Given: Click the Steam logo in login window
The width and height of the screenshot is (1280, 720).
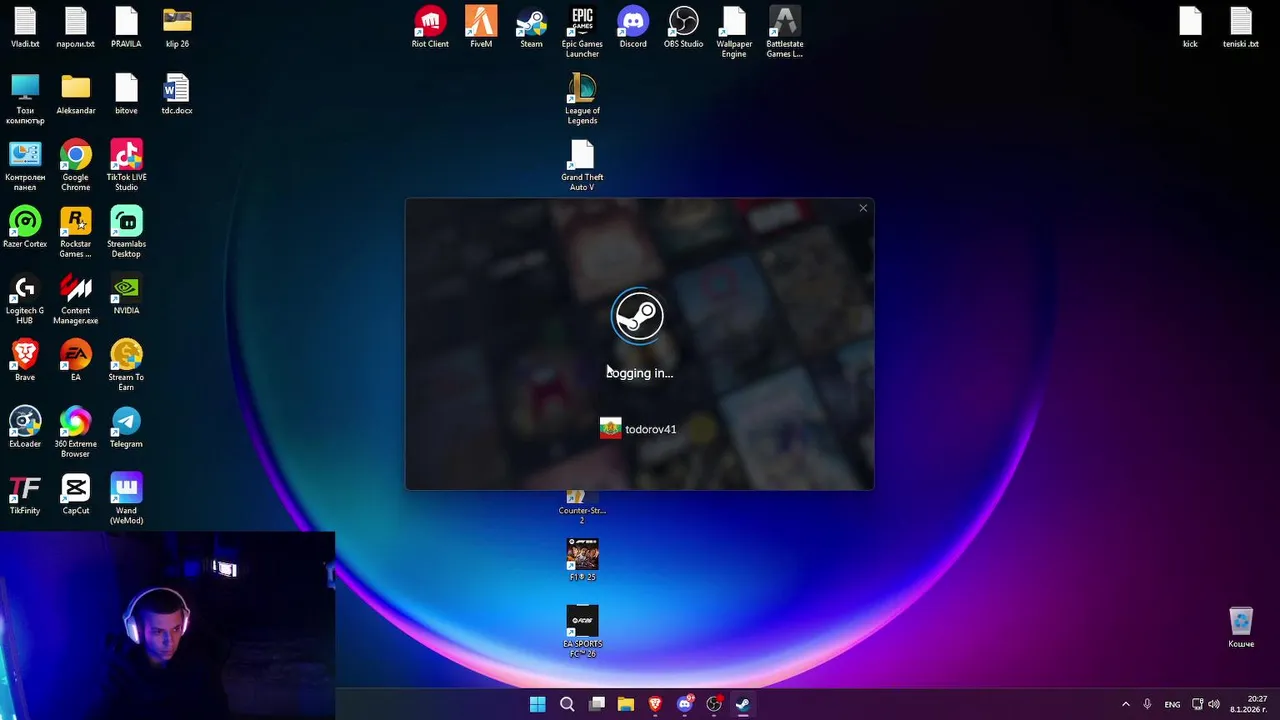Looking at the screenshot, I should (638, 317).
